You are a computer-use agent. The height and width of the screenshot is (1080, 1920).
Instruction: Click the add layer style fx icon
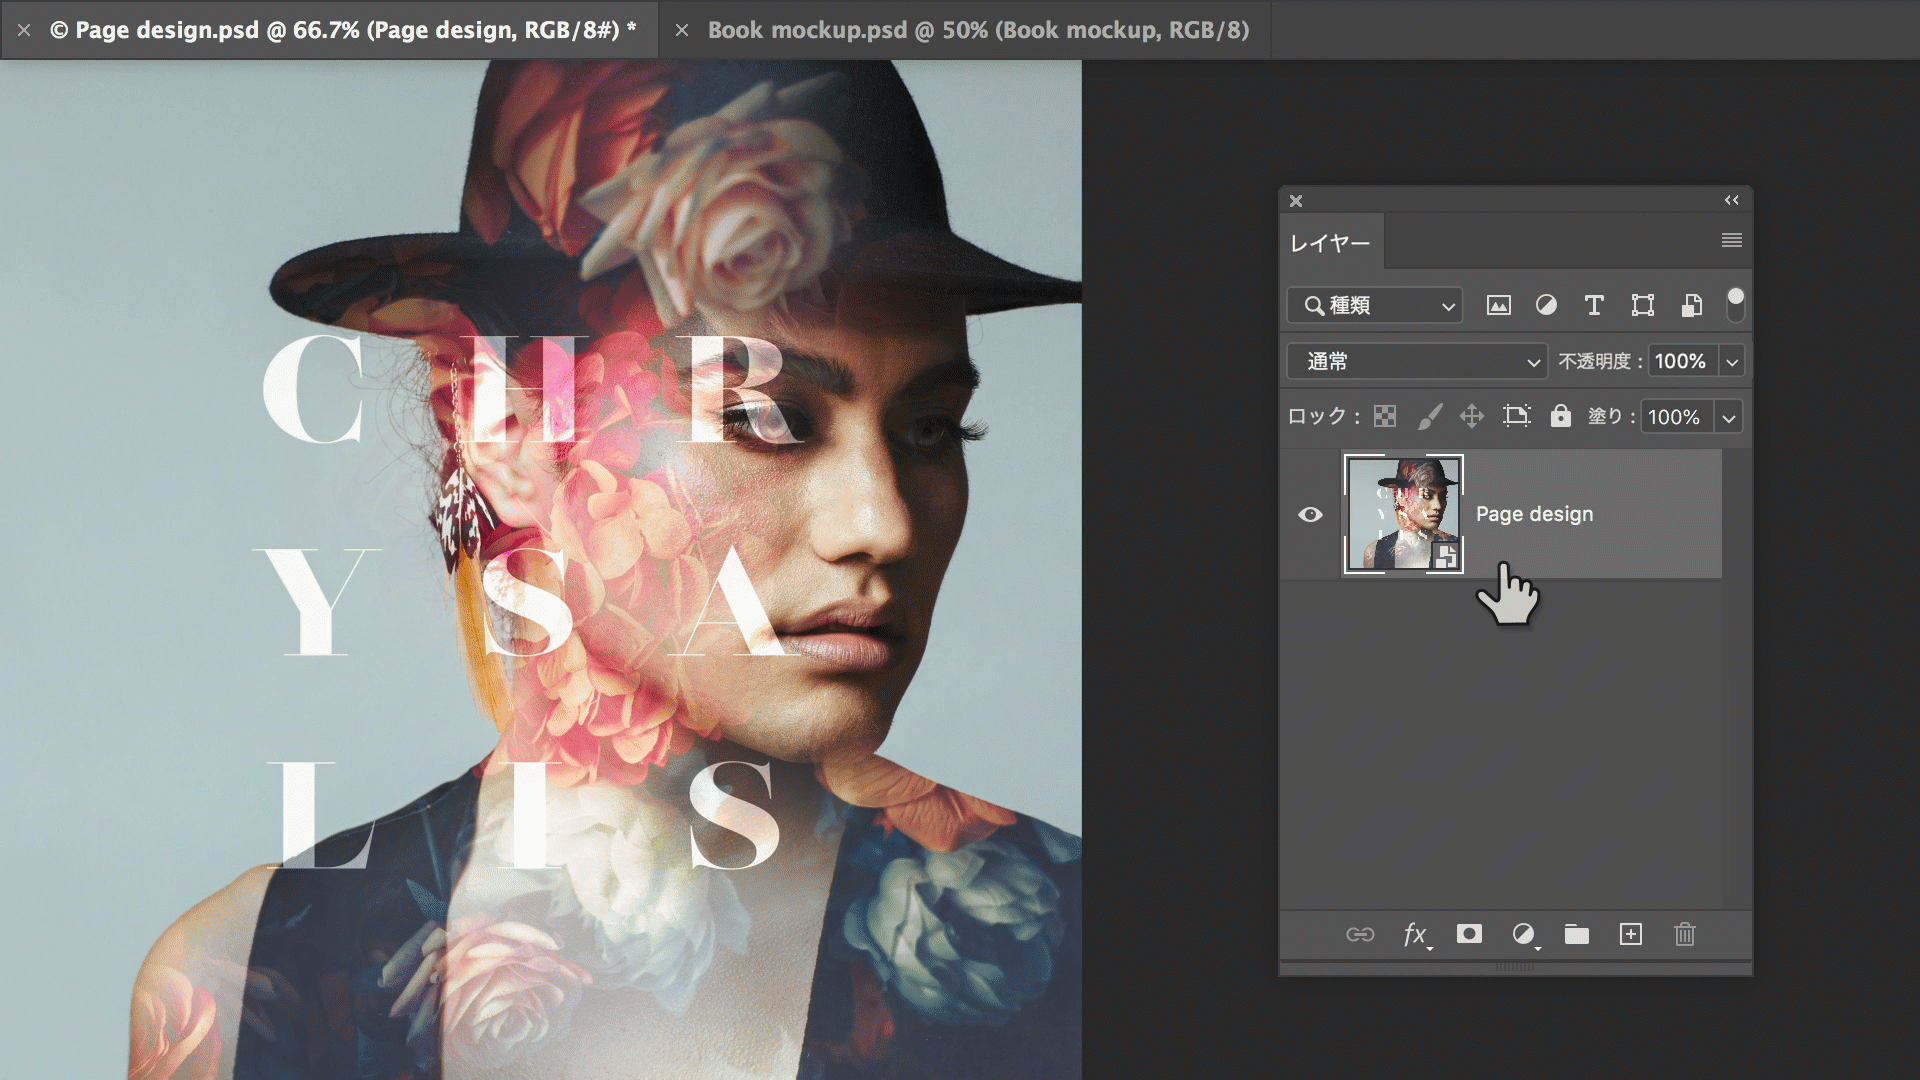click(1415, 935)
